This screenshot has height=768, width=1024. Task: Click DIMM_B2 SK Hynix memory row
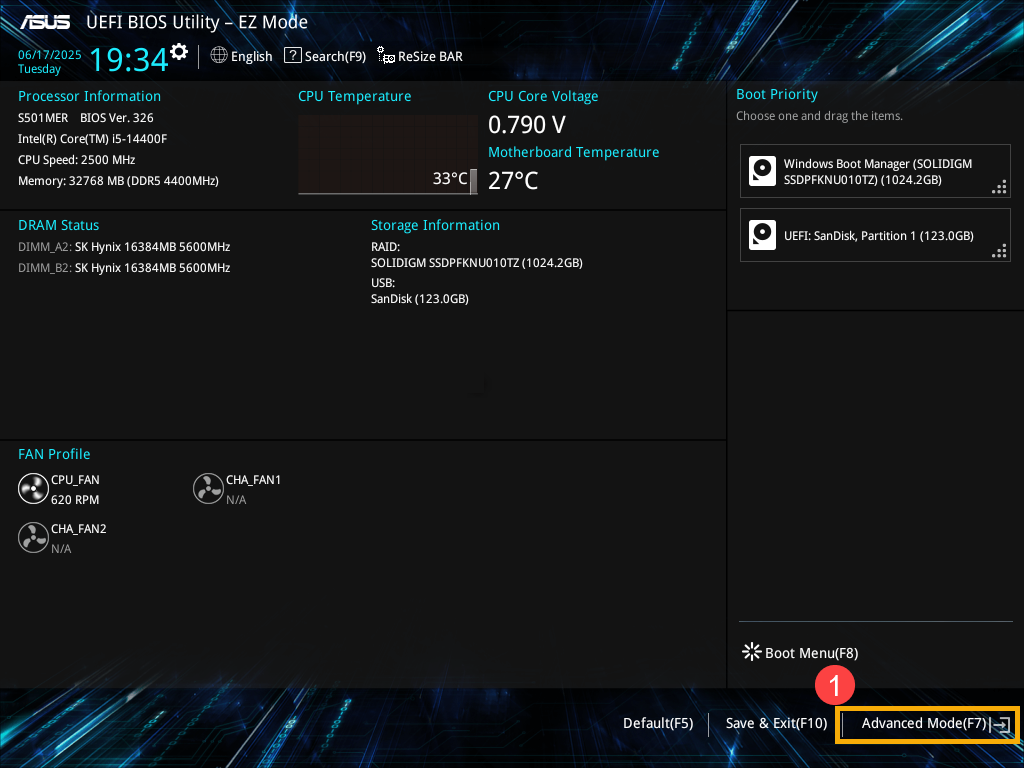(124, 268)
